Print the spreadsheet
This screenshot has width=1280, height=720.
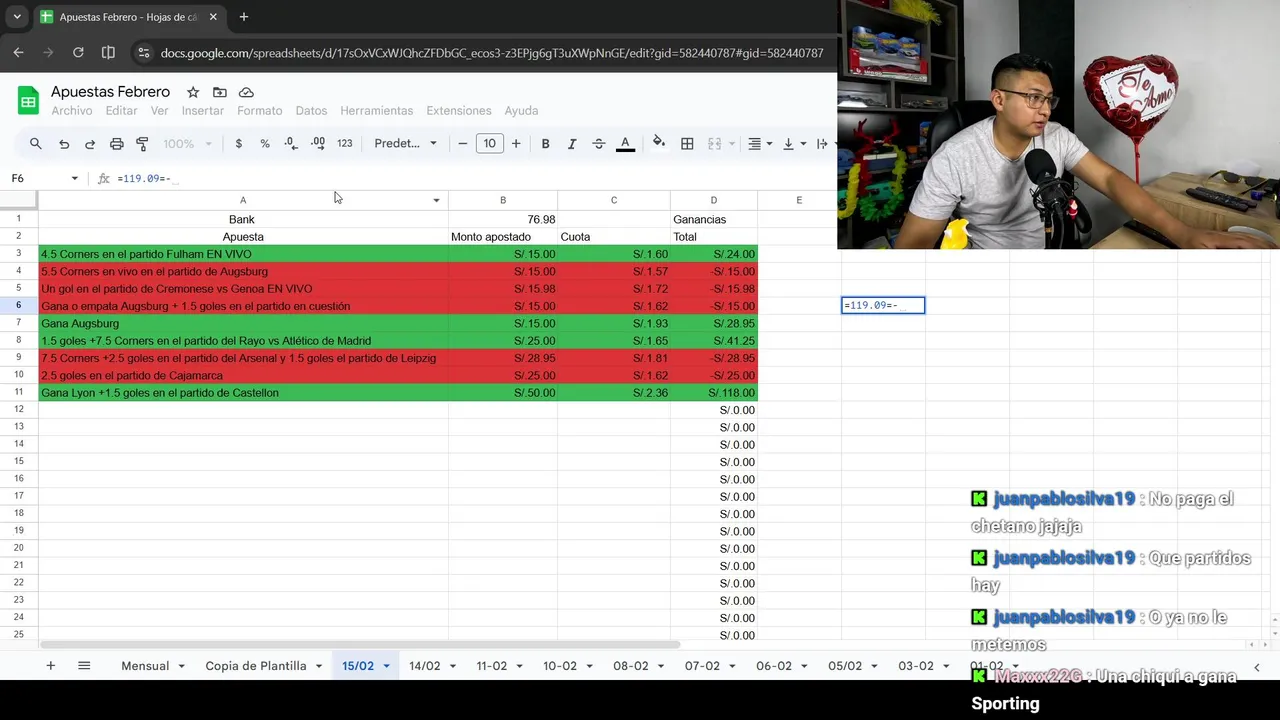click(116, 144)
